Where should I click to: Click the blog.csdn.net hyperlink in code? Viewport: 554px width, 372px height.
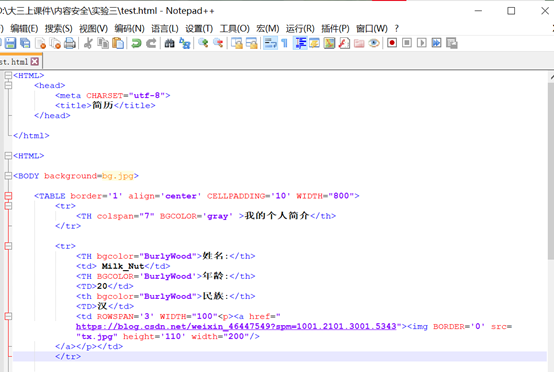click(x=236, y=326)
